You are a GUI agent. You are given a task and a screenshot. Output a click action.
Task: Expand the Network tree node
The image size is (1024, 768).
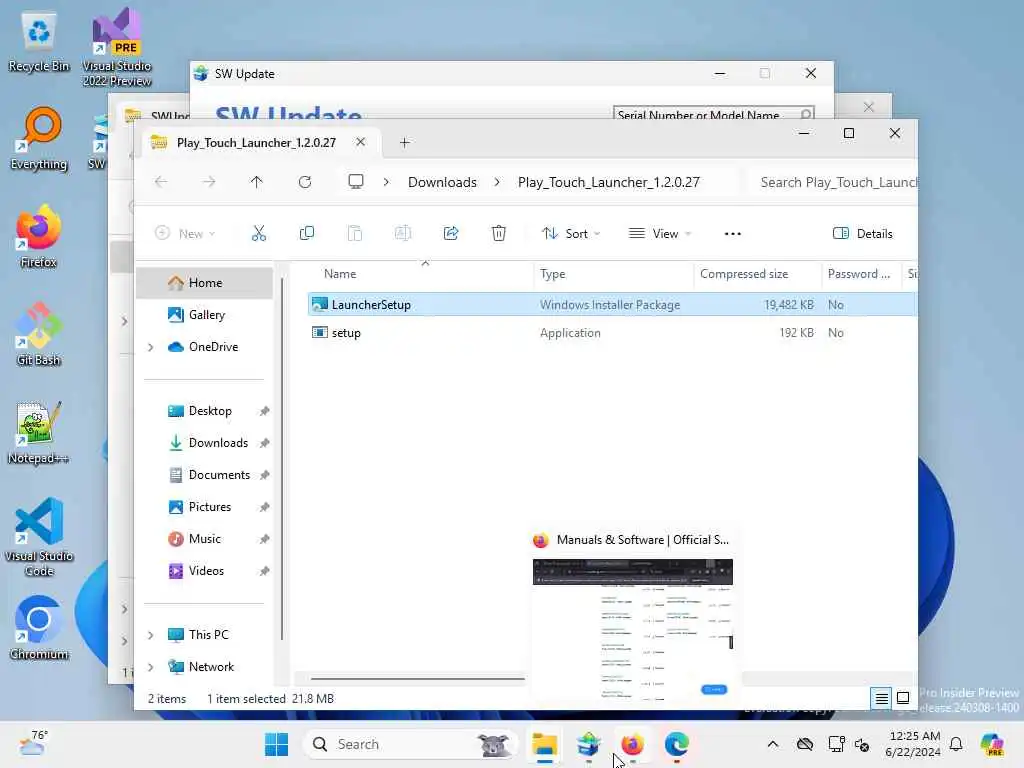[x=151, y=667]
